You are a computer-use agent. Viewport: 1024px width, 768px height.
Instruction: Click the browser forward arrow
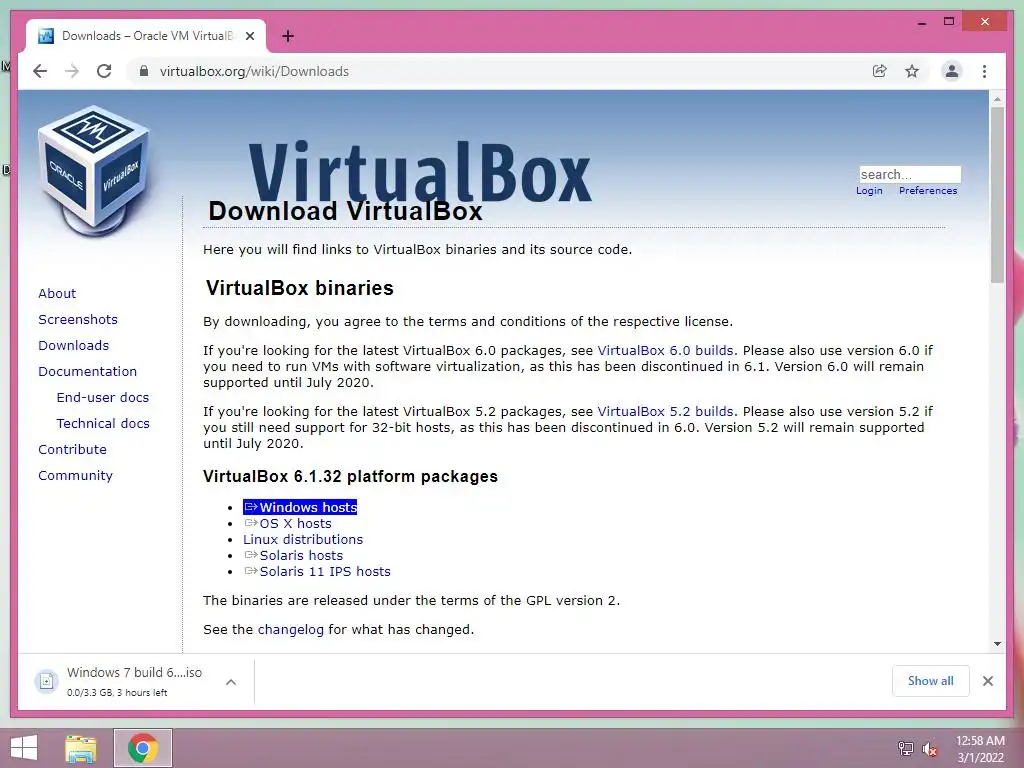coord(72,71)
